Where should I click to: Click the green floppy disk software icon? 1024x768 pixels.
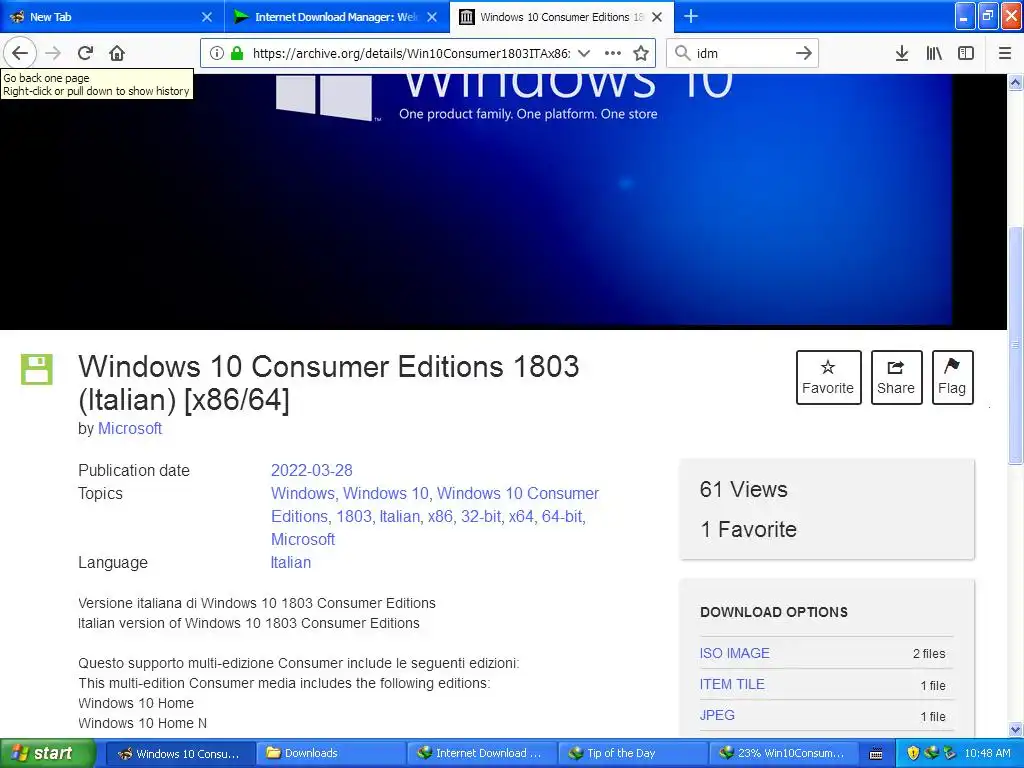(x=37, y=369)
